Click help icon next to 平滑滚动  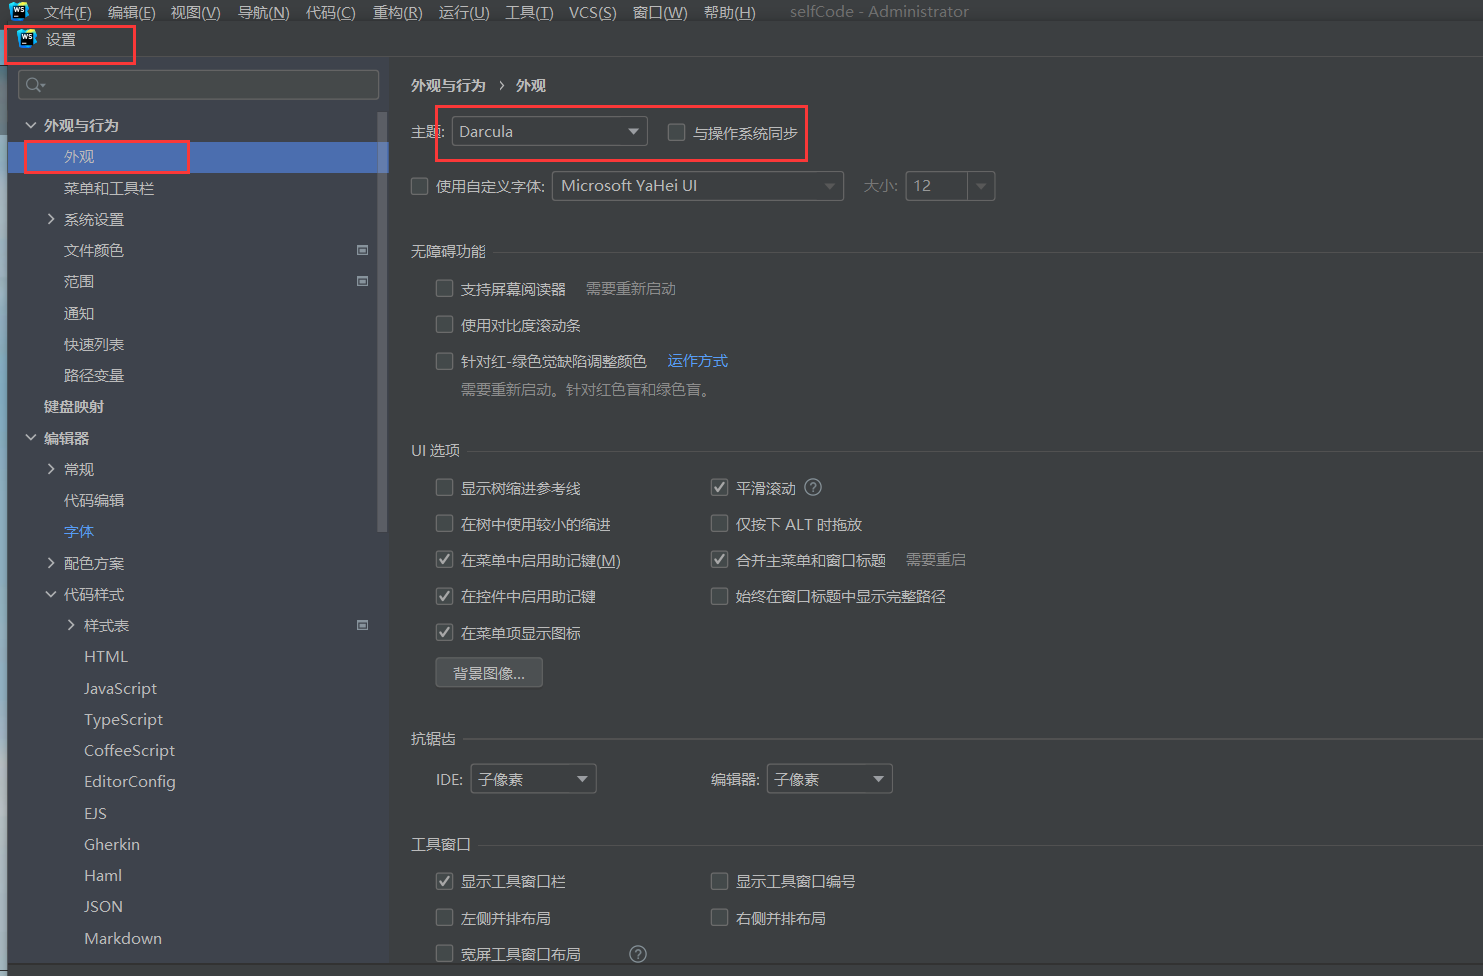click(x=813, y=488)
